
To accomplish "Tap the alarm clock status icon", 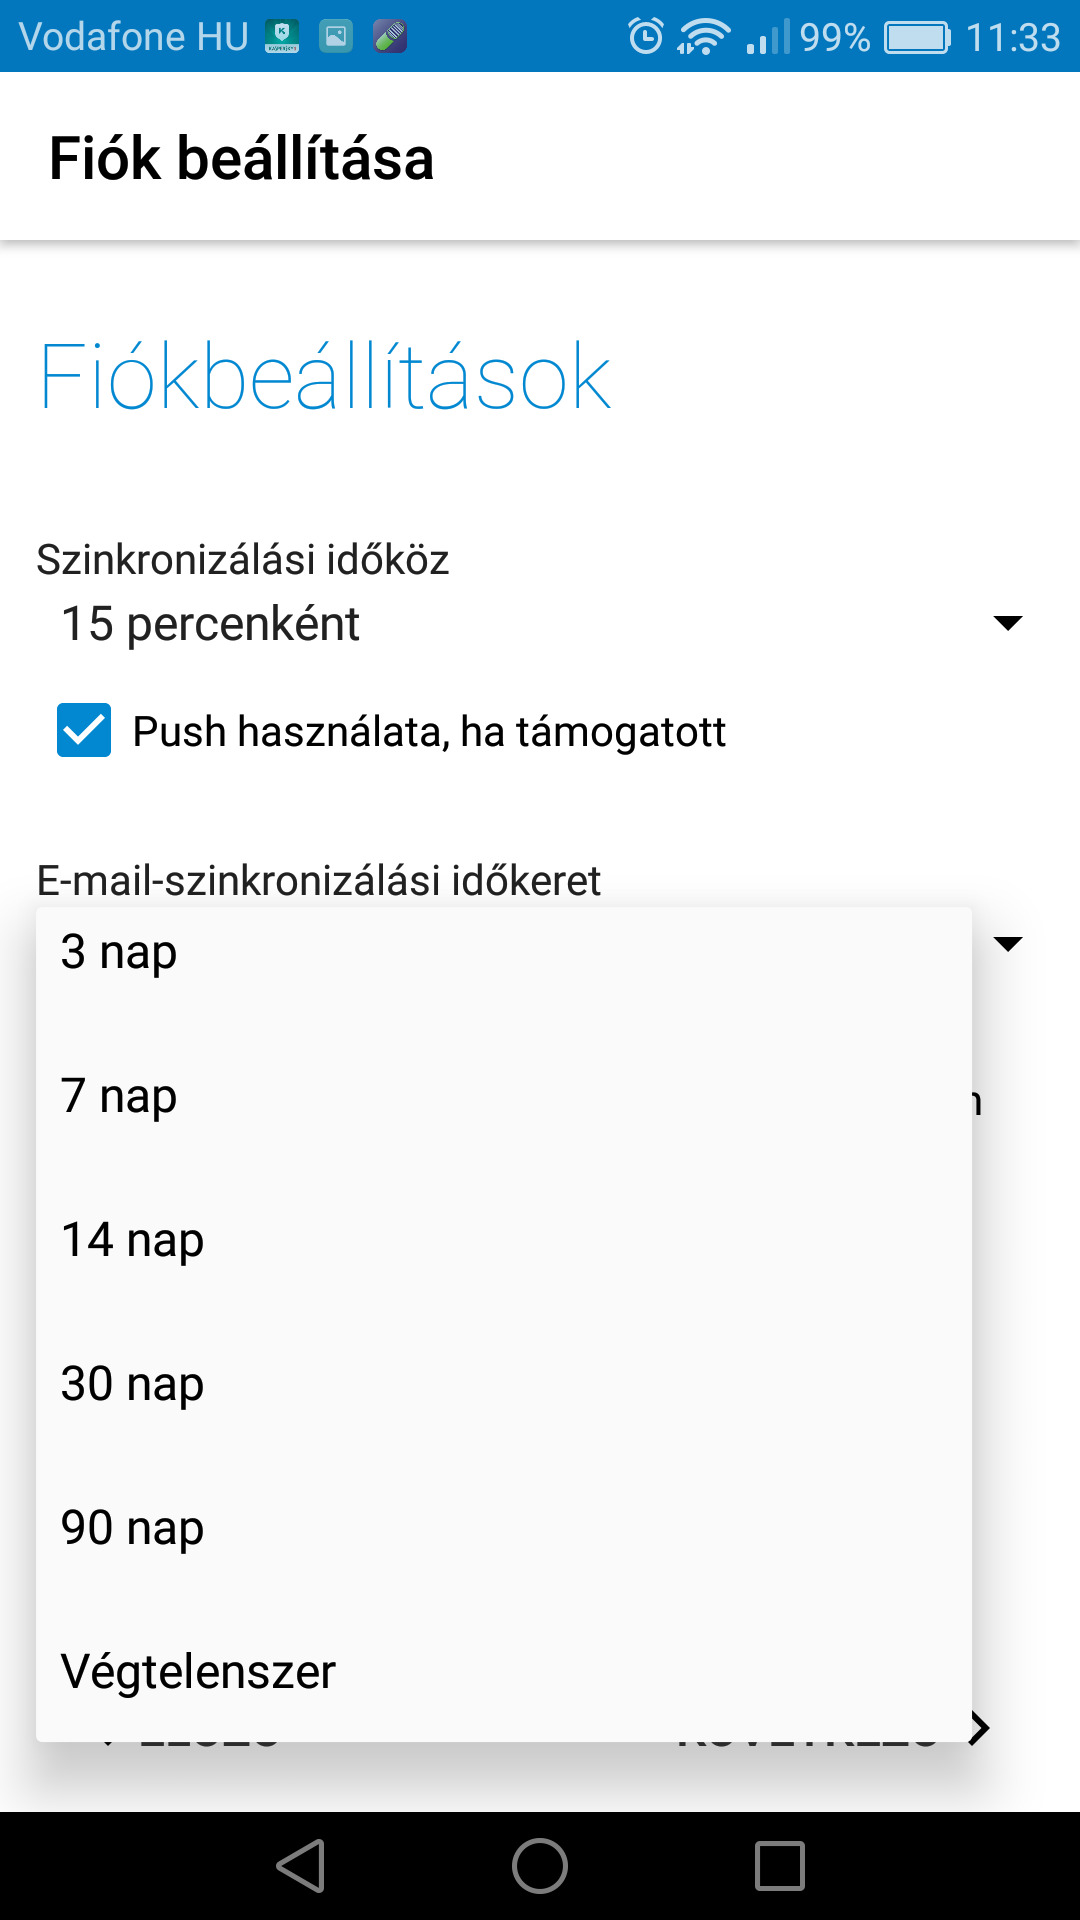I will click(x=645, y=37).
